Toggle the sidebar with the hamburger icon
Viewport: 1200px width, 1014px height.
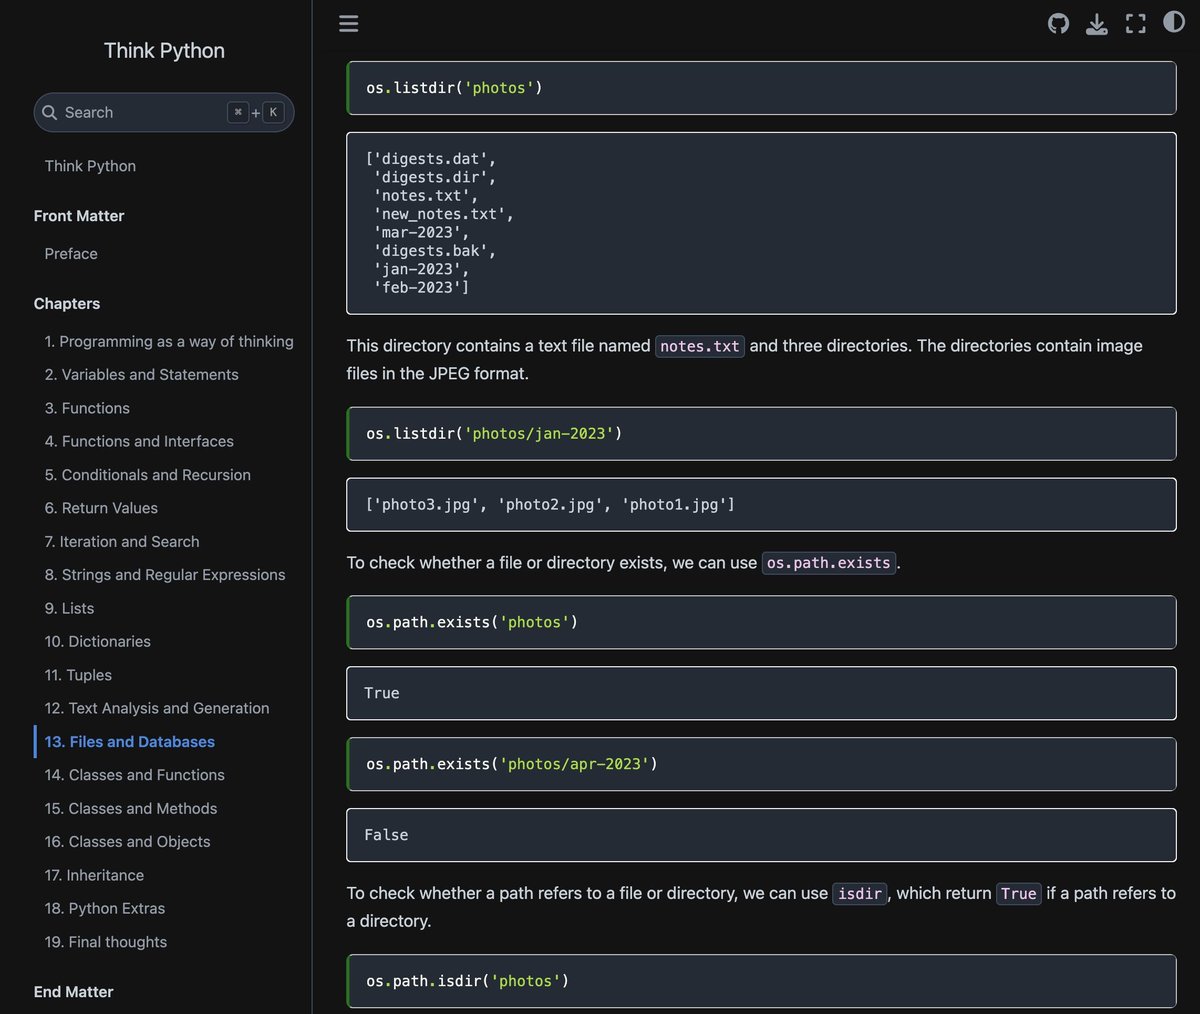(348, 23)
